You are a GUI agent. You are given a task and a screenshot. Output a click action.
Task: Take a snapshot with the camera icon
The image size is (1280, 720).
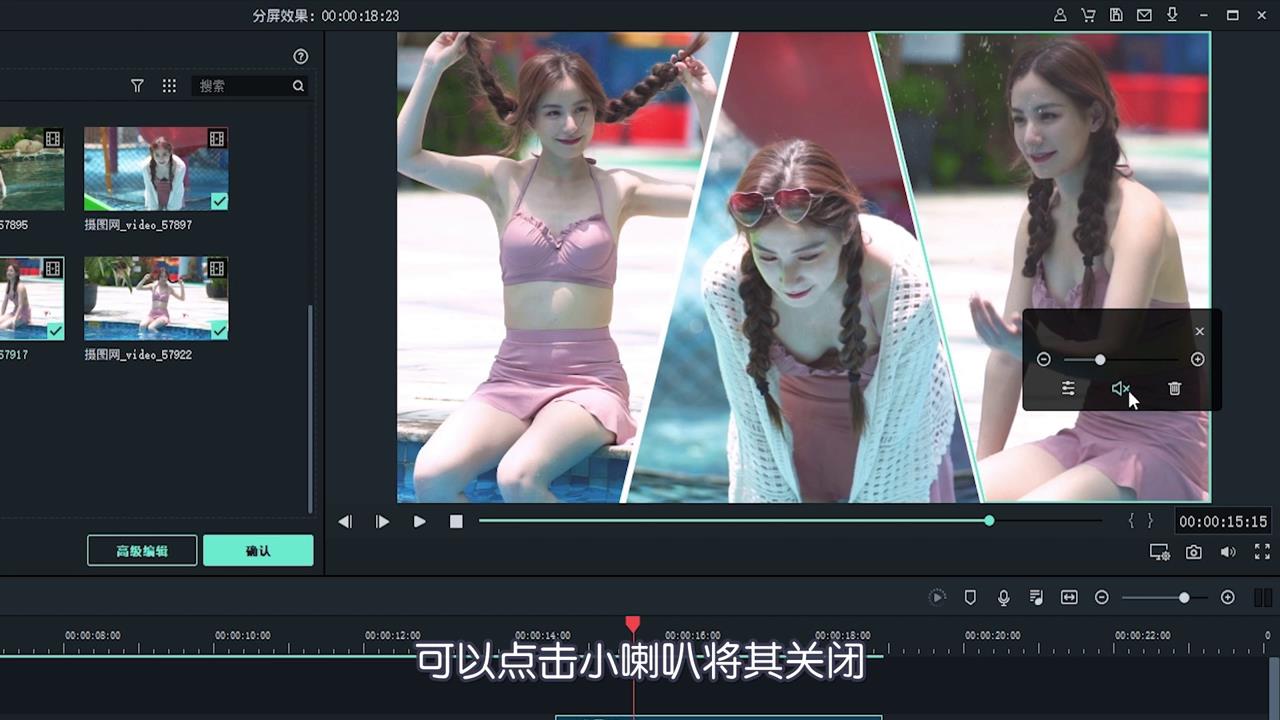coord(1194,552)
